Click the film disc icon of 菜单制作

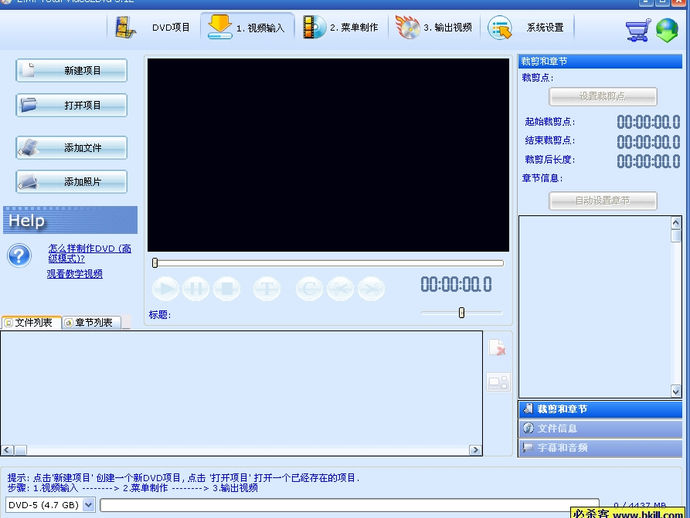click(x=314, y=27)
